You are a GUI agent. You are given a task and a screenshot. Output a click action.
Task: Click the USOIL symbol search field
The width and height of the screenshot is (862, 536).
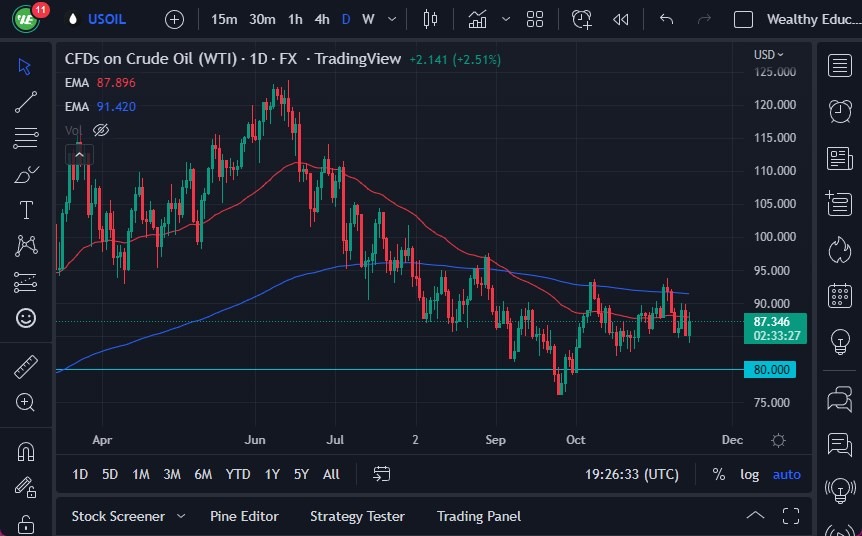(106, 19)
